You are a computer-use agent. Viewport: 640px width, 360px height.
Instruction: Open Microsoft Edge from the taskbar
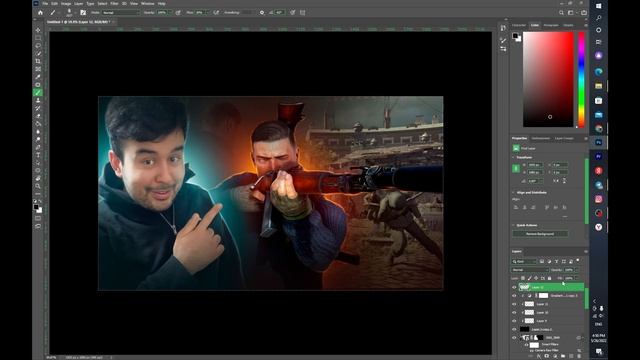(x=599, y=72)
